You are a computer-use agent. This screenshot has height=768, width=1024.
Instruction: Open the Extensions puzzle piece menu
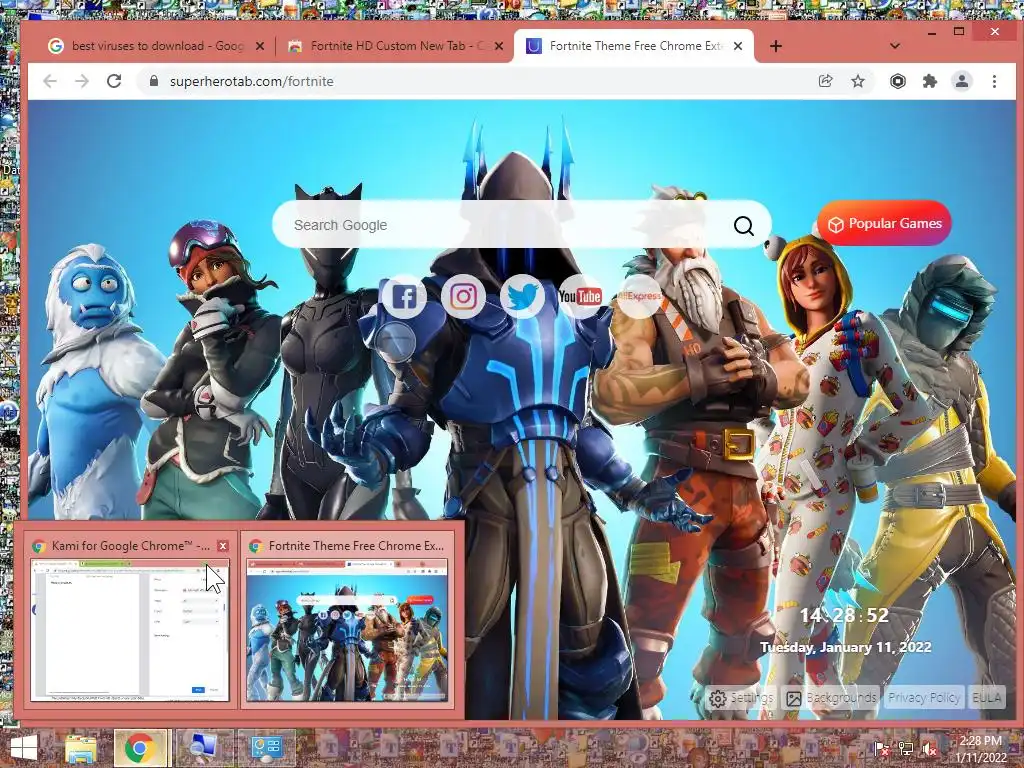(929, 81)
